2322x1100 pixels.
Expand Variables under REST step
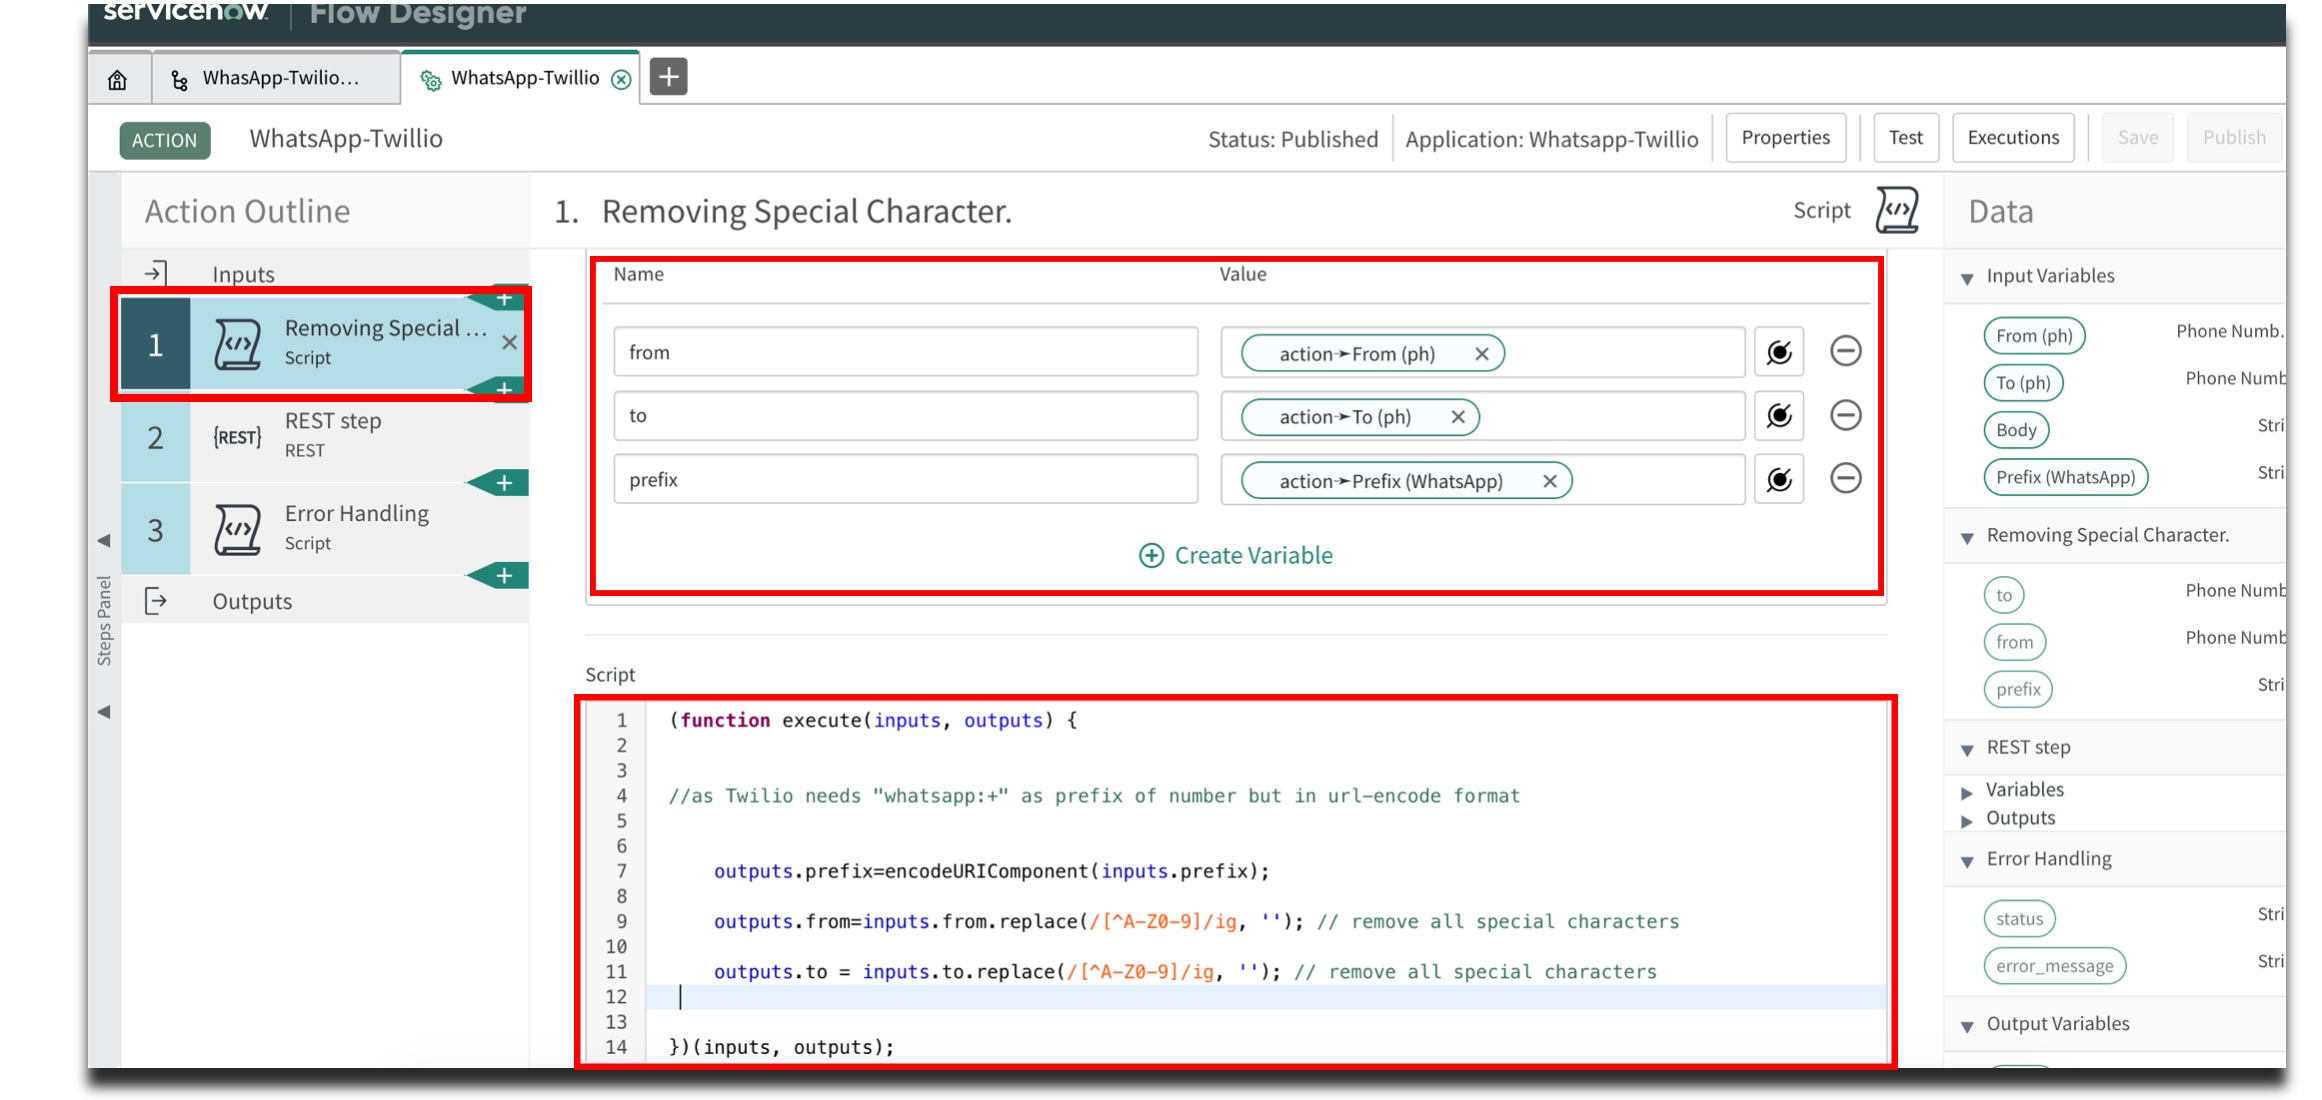[1965, 789]
